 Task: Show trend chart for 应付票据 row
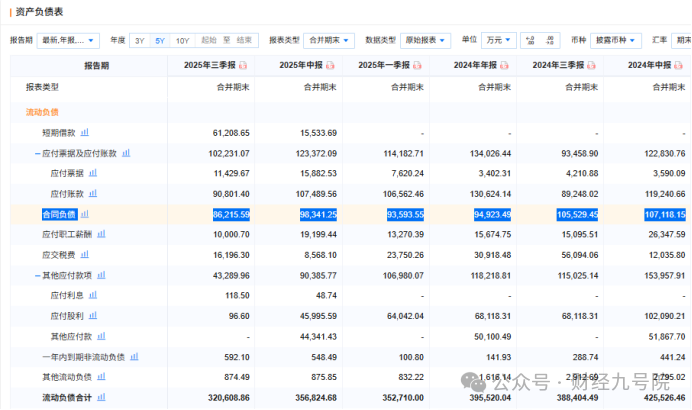[x=93, y=173]
